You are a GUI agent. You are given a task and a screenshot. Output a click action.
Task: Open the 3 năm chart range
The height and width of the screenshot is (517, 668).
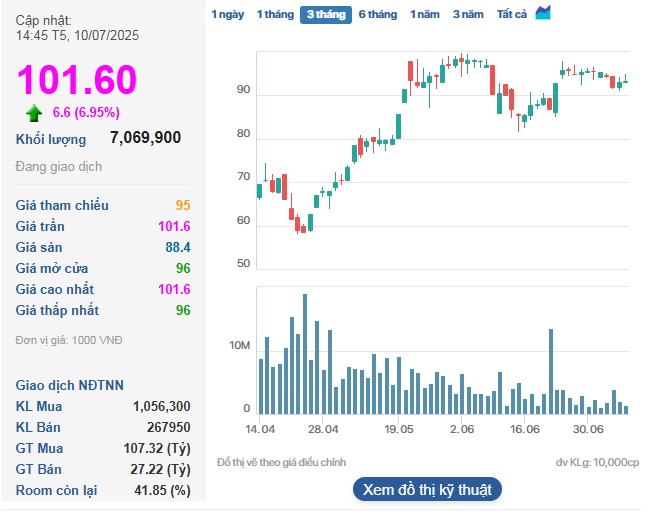click(x=468, y=14)
